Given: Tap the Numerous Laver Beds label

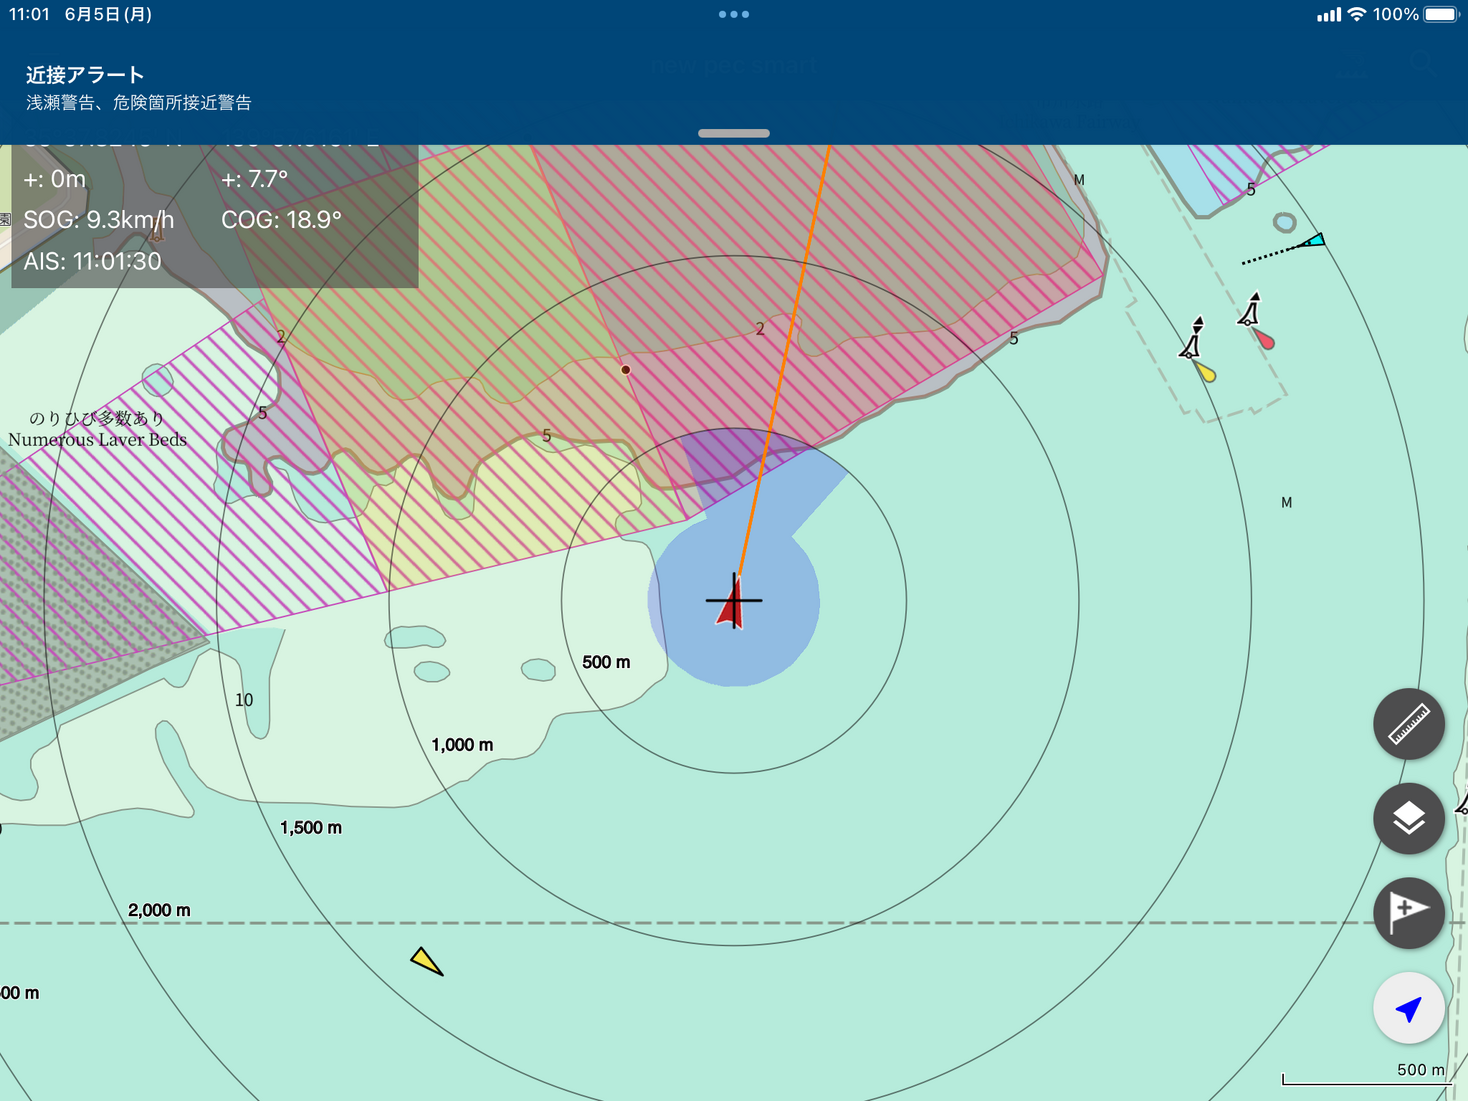Looking at the screenshot, I should (x=97, y=439).
